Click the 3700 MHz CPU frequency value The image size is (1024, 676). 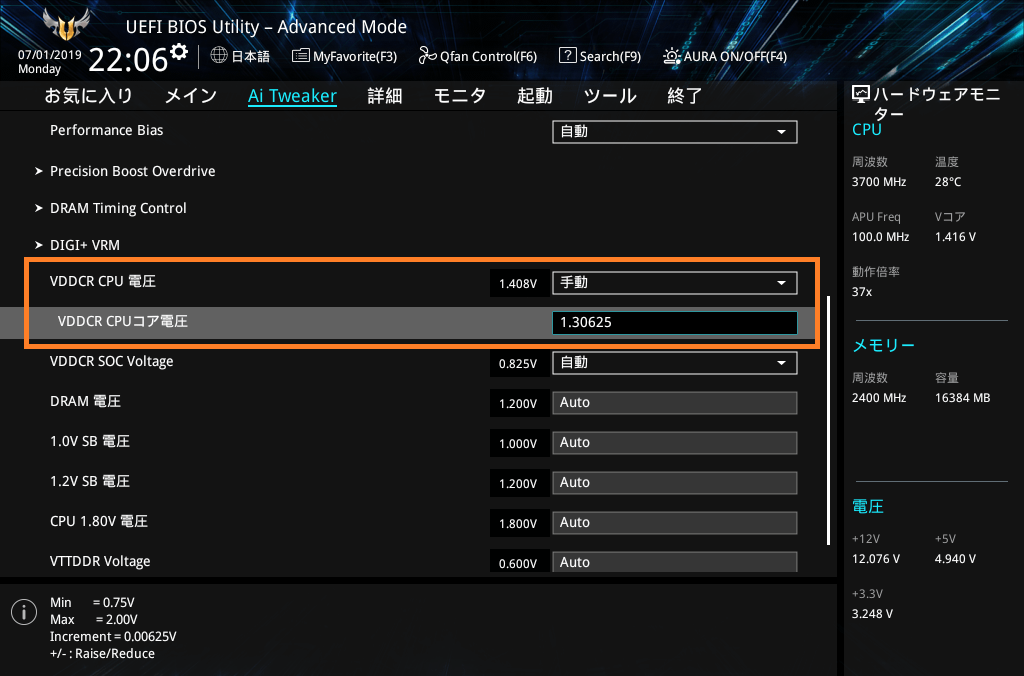(879, 182)
